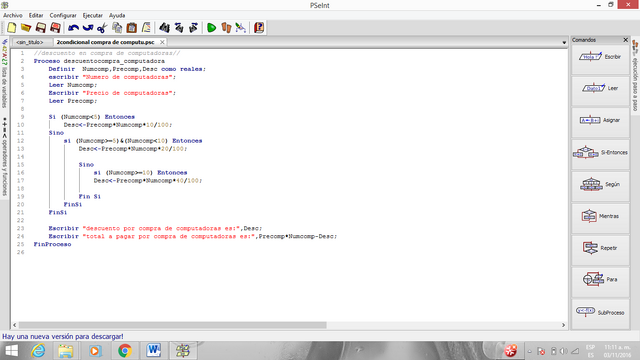Viewport: 640px width, 360px height.
Task: Click the new version download notice
Action: 63,336
